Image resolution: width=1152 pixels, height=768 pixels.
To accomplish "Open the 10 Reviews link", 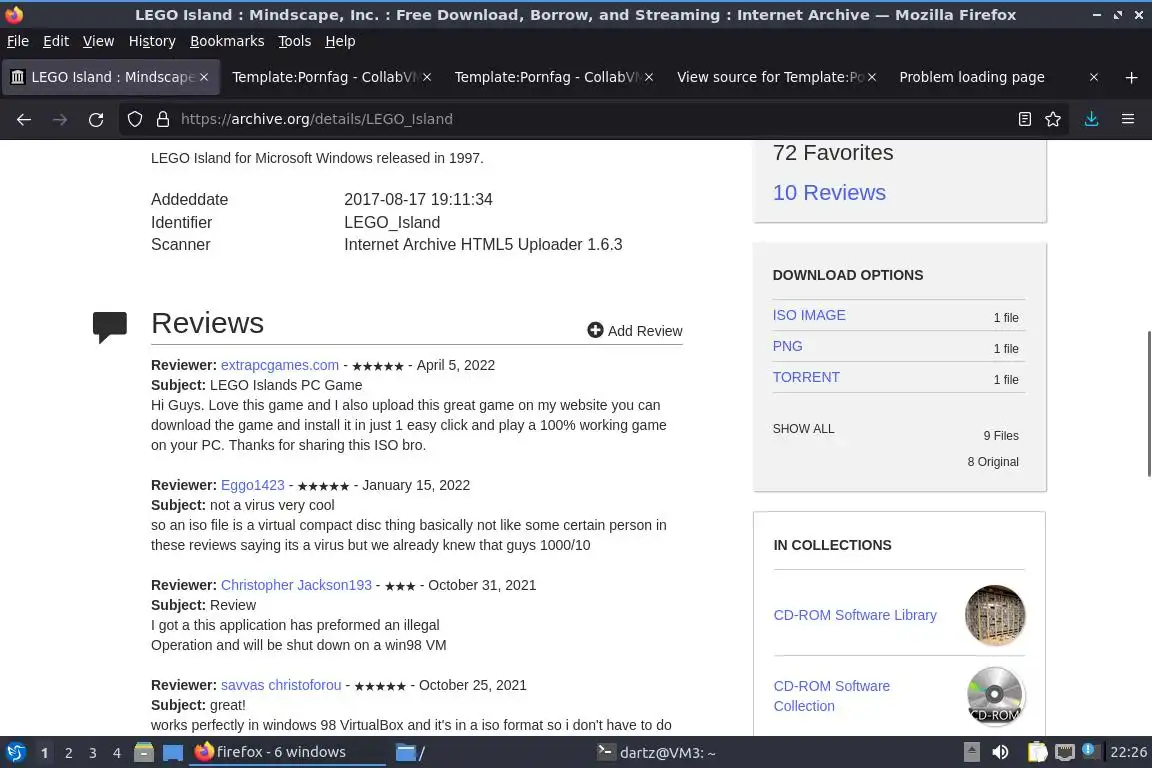I will (x=829, y=193).
